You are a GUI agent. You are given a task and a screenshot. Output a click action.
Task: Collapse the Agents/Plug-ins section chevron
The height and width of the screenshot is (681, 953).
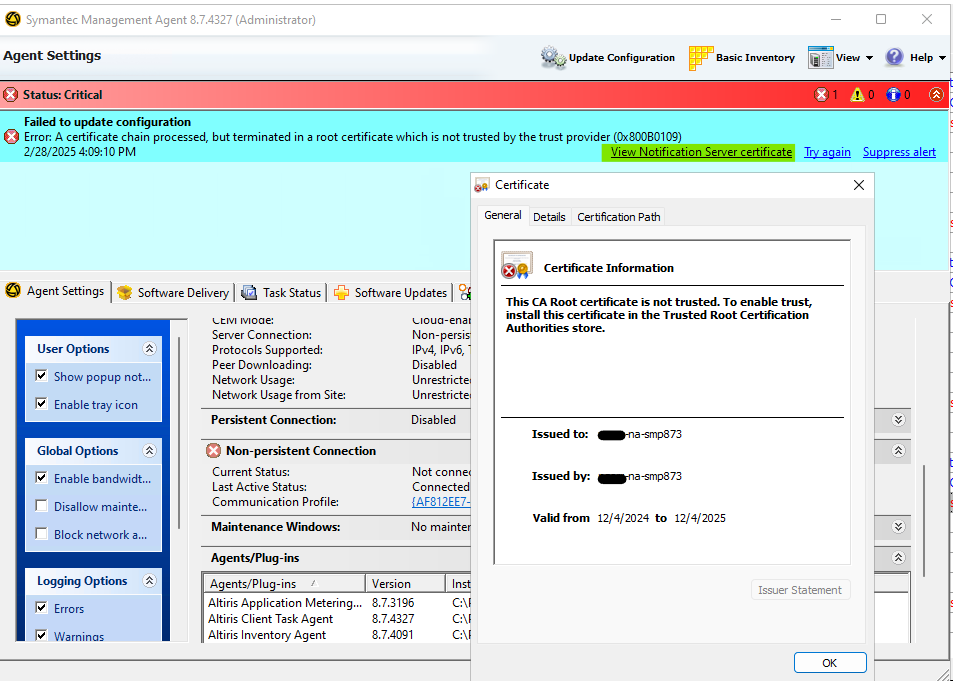coord(898,558)
